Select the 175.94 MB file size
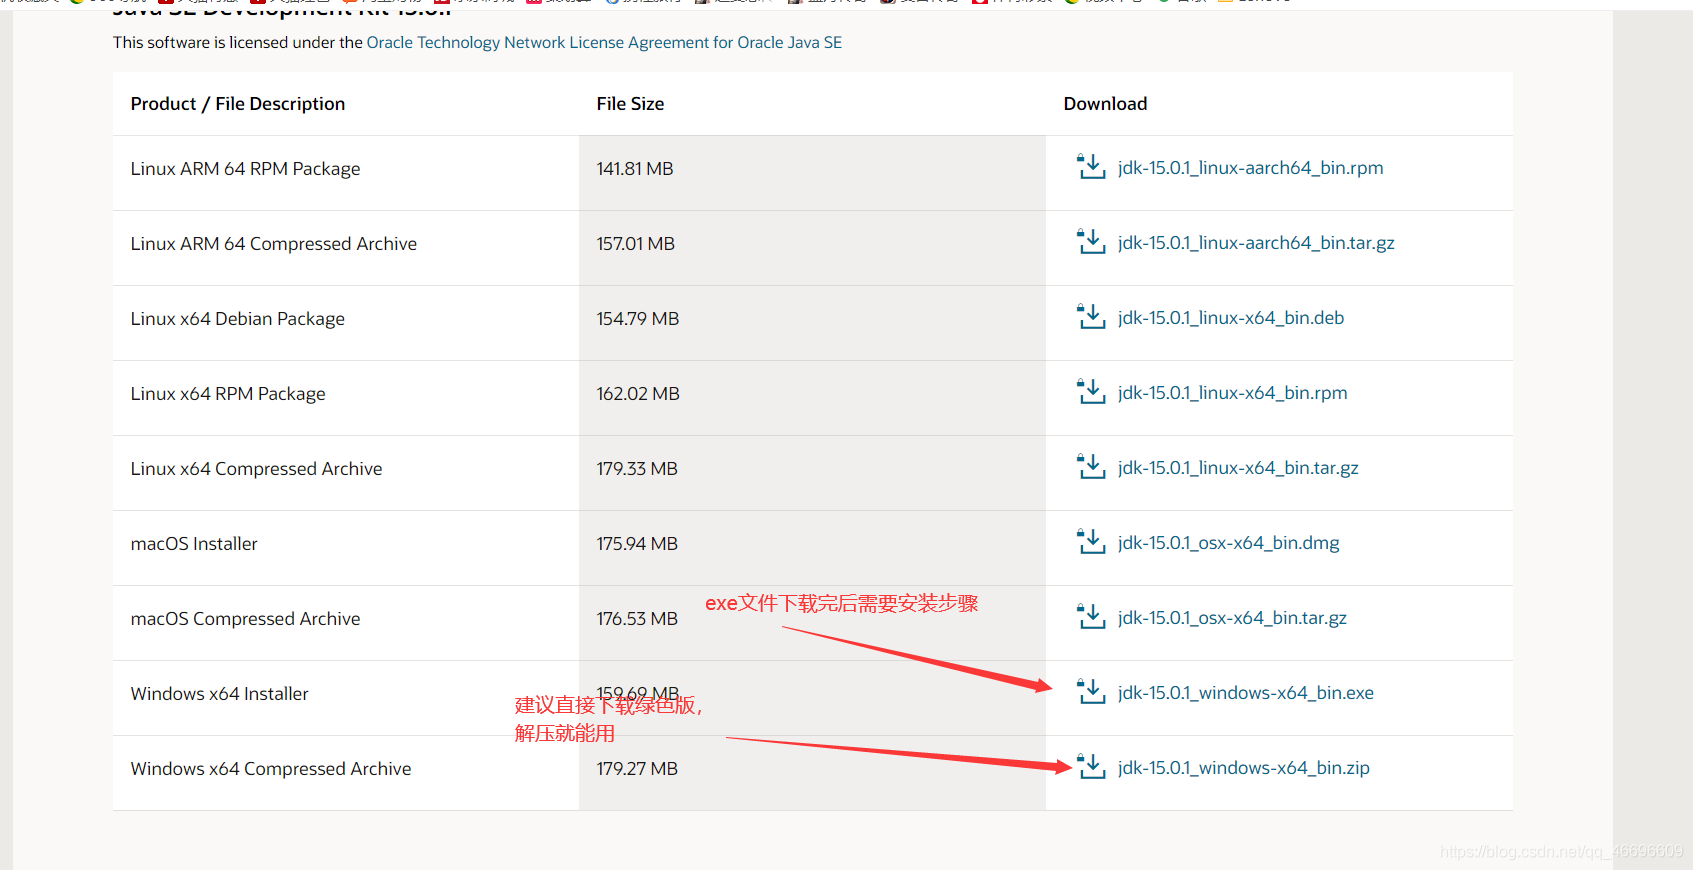The width and height of the screenshot is (1693, 870). tap(637, 544)
